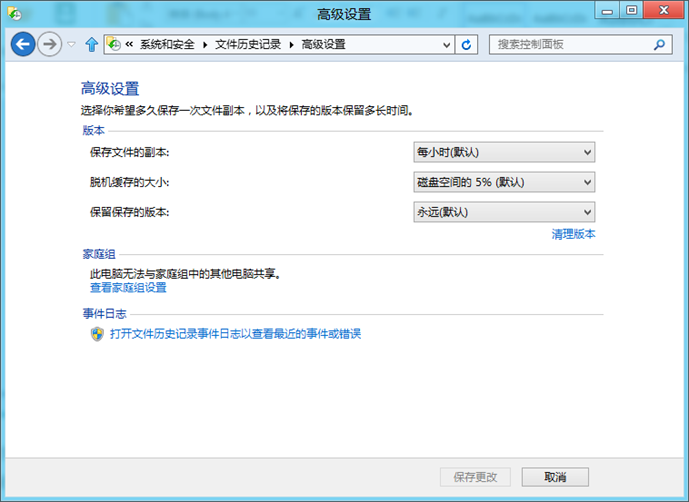The width and height of the screenshot is (689, 502).
Task: Click the 保存更改 button
Action: coord(475,477)
